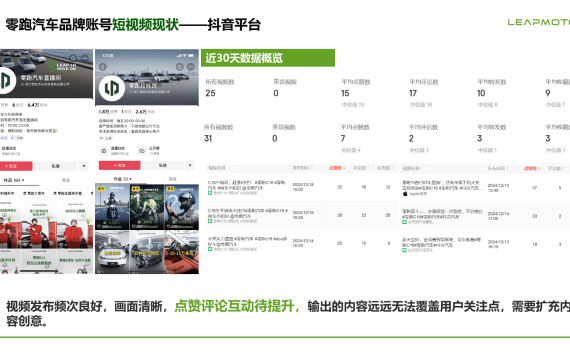Screen dimensions: 570x360
Task: Click red 关注 button on second profile
Action: click(120, 165)
